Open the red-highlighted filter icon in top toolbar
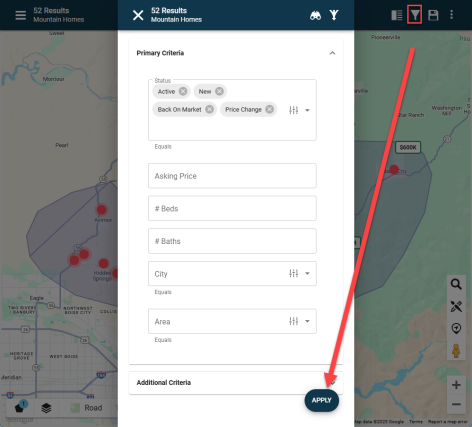Screen dimensions: 472x427 [x=415, y=15]
